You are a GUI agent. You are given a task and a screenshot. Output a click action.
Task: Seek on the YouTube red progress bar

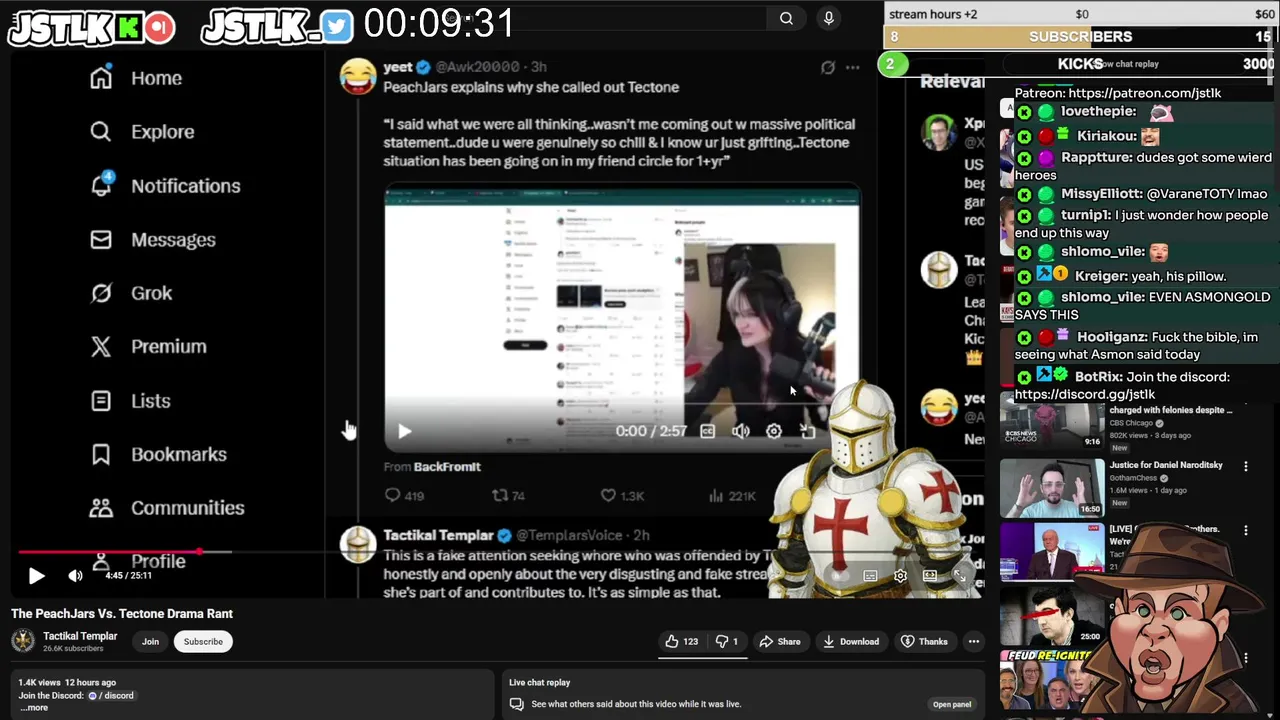pos(125,551)
